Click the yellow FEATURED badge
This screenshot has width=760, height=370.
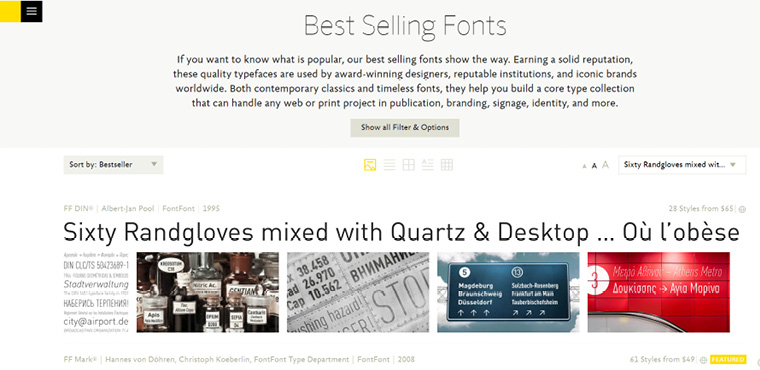tap(728, 360)
